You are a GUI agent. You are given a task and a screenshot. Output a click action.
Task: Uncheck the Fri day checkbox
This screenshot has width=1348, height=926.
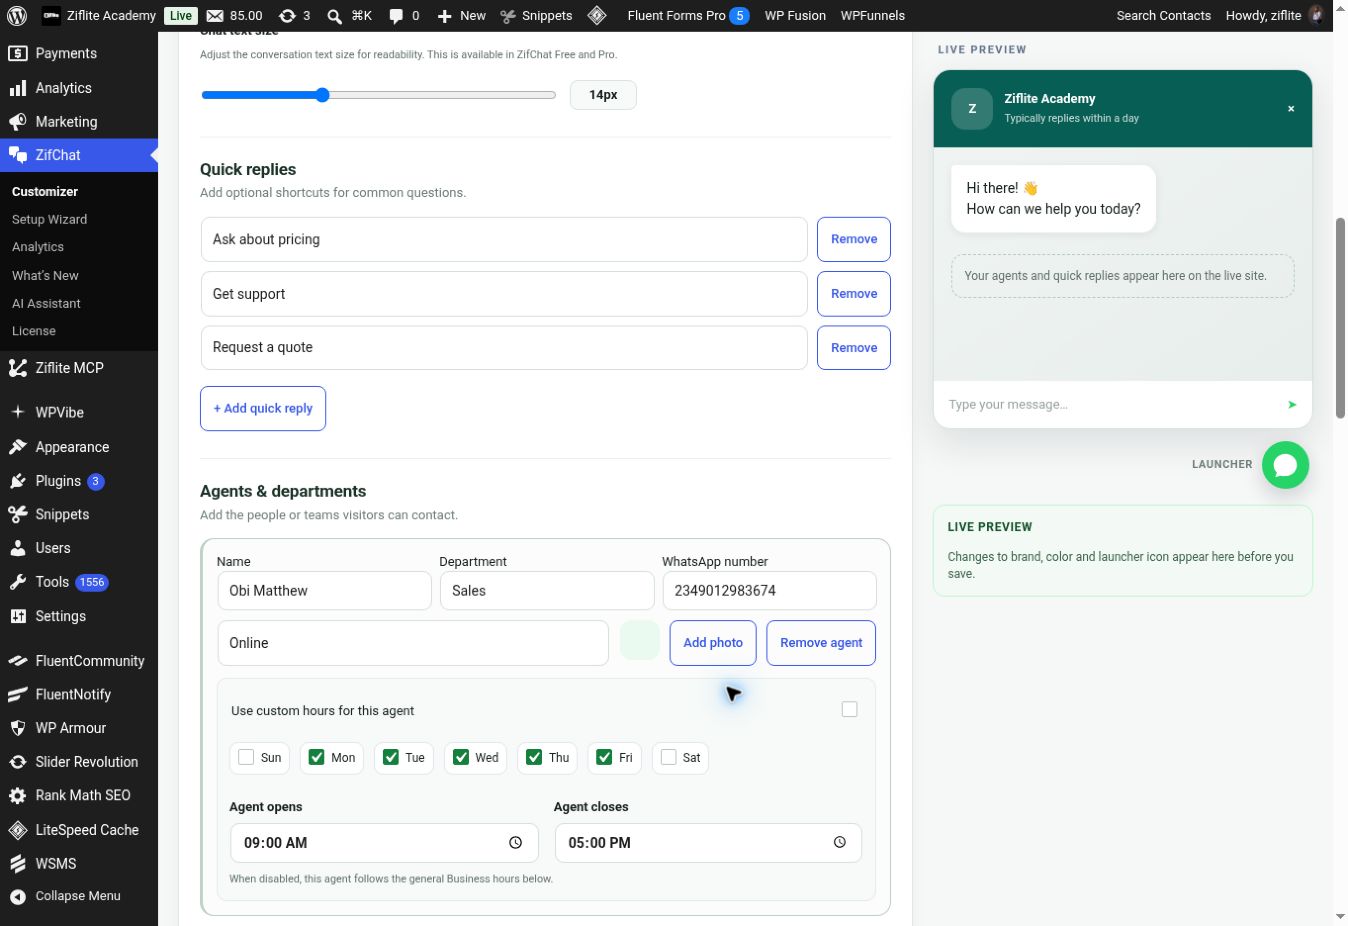tap(604, 758)
